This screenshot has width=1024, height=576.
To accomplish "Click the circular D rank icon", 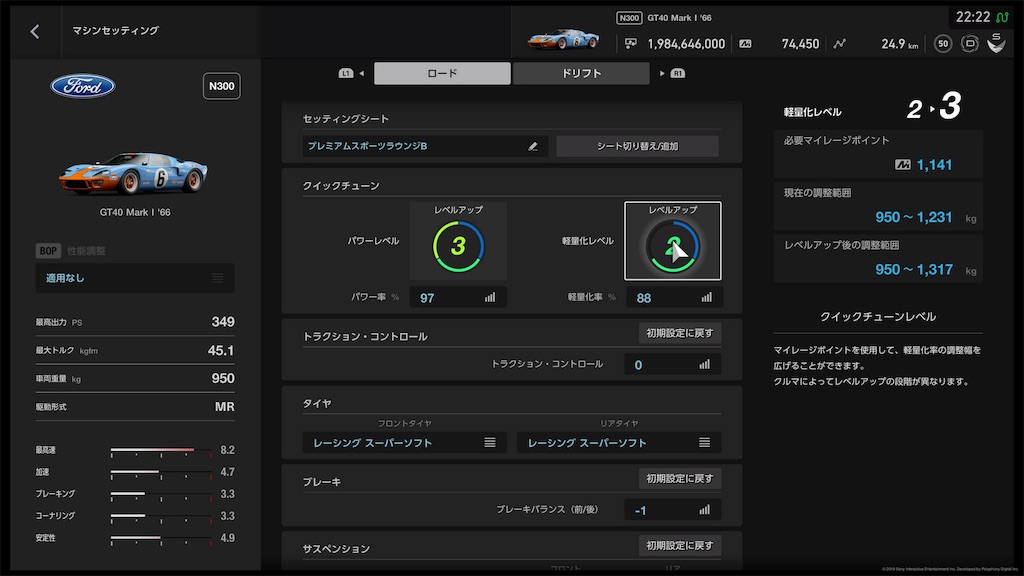I will [x=970, y=44].
